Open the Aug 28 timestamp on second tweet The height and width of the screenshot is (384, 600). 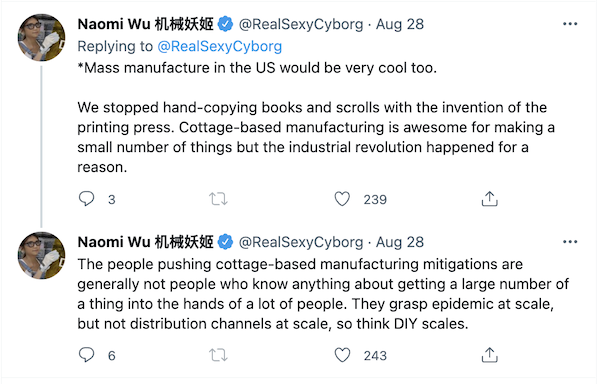click(x=400, y=242)
